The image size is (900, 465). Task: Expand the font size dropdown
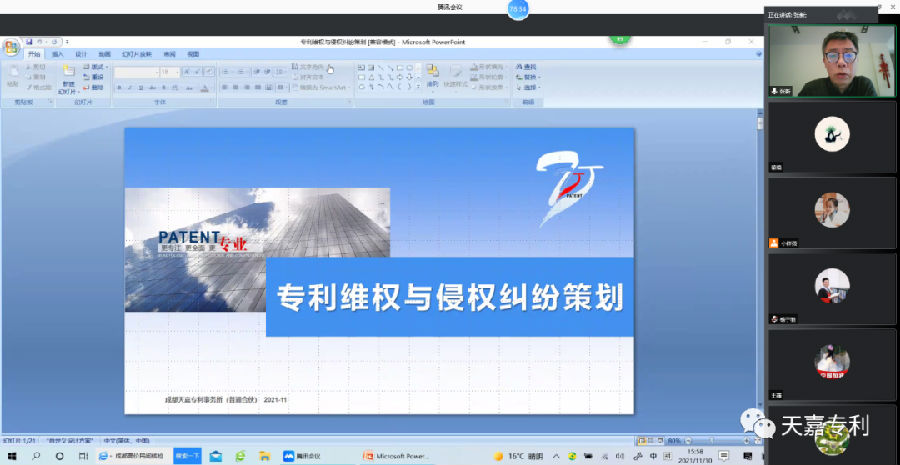coord(177,72)
